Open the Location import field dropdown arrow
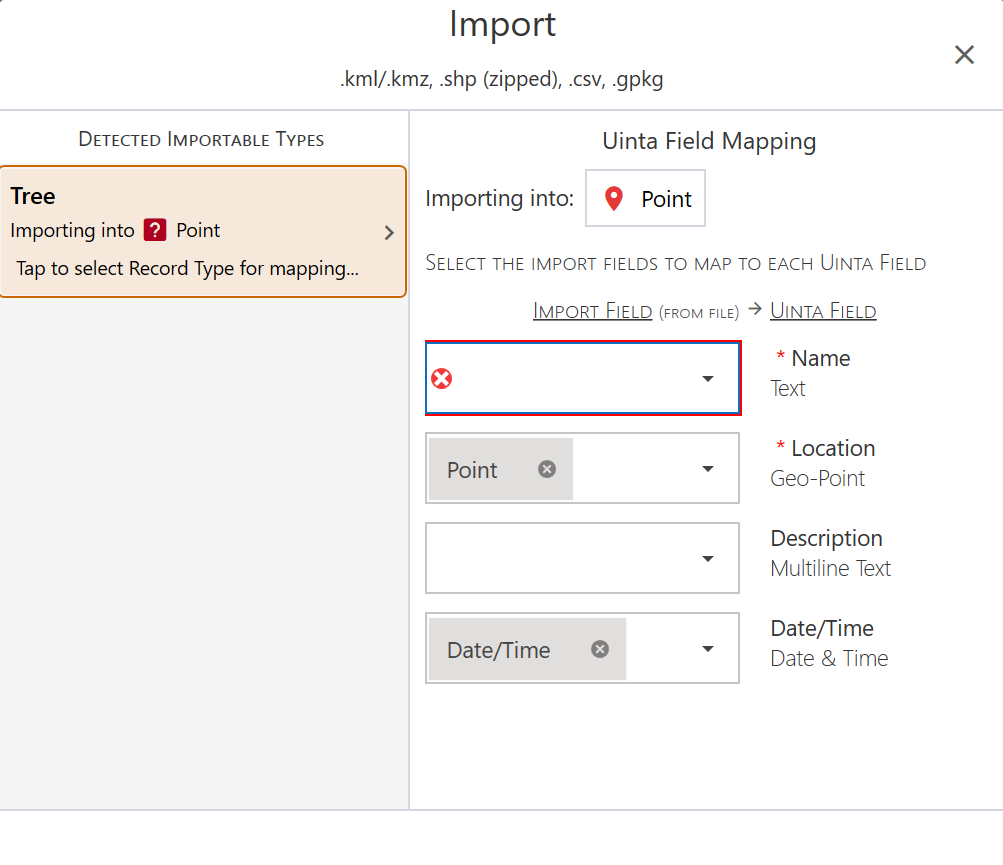Image resolution: width=1003 pixels, height=865 pixels. coord(707,469)
